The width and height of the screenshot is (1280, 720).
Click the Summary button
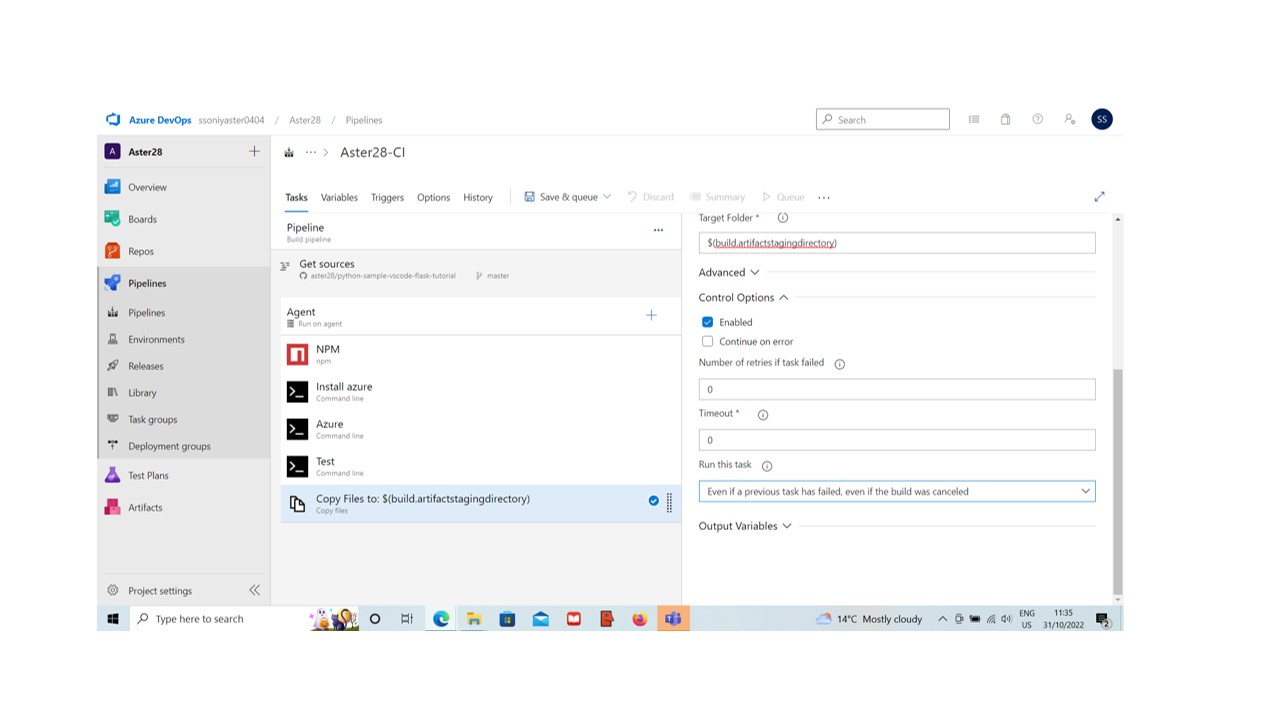(x=717, y=197)
